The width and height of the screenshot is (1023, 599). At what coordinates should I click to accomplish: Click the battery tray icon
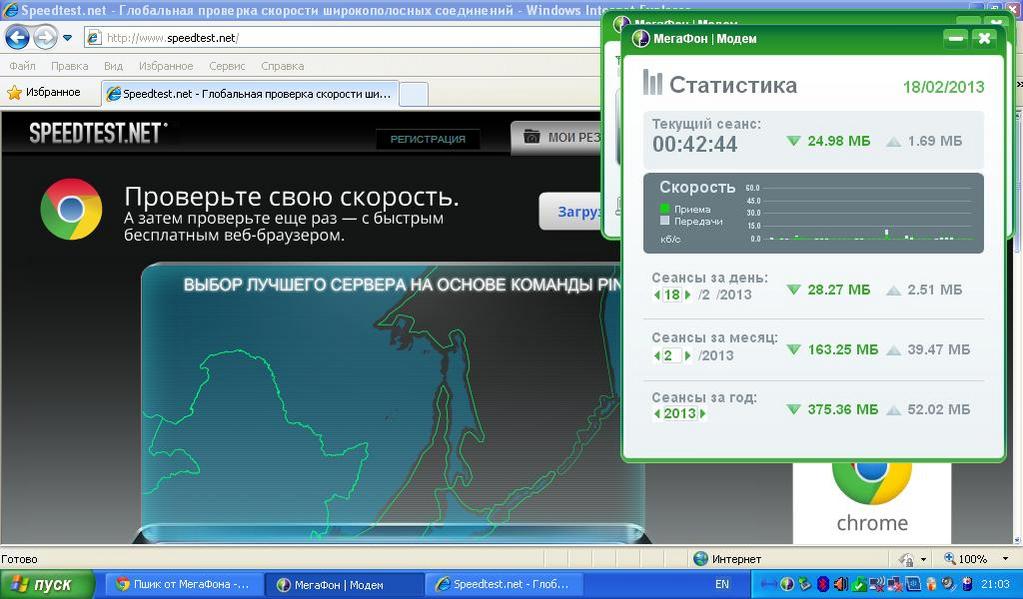(x=967, y=584)
